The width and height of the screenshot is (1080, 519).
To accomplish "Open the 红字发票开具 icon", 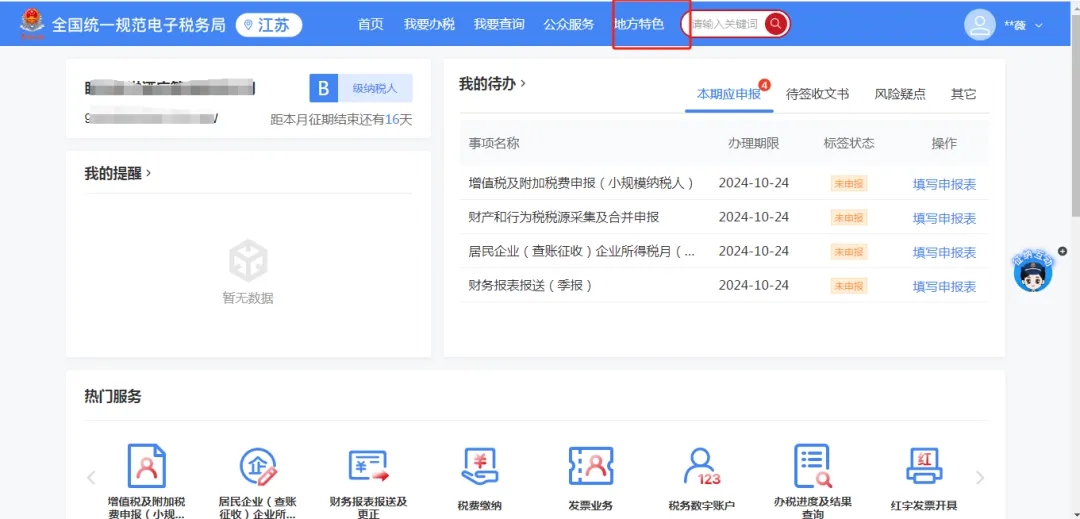I will [923, 466].
